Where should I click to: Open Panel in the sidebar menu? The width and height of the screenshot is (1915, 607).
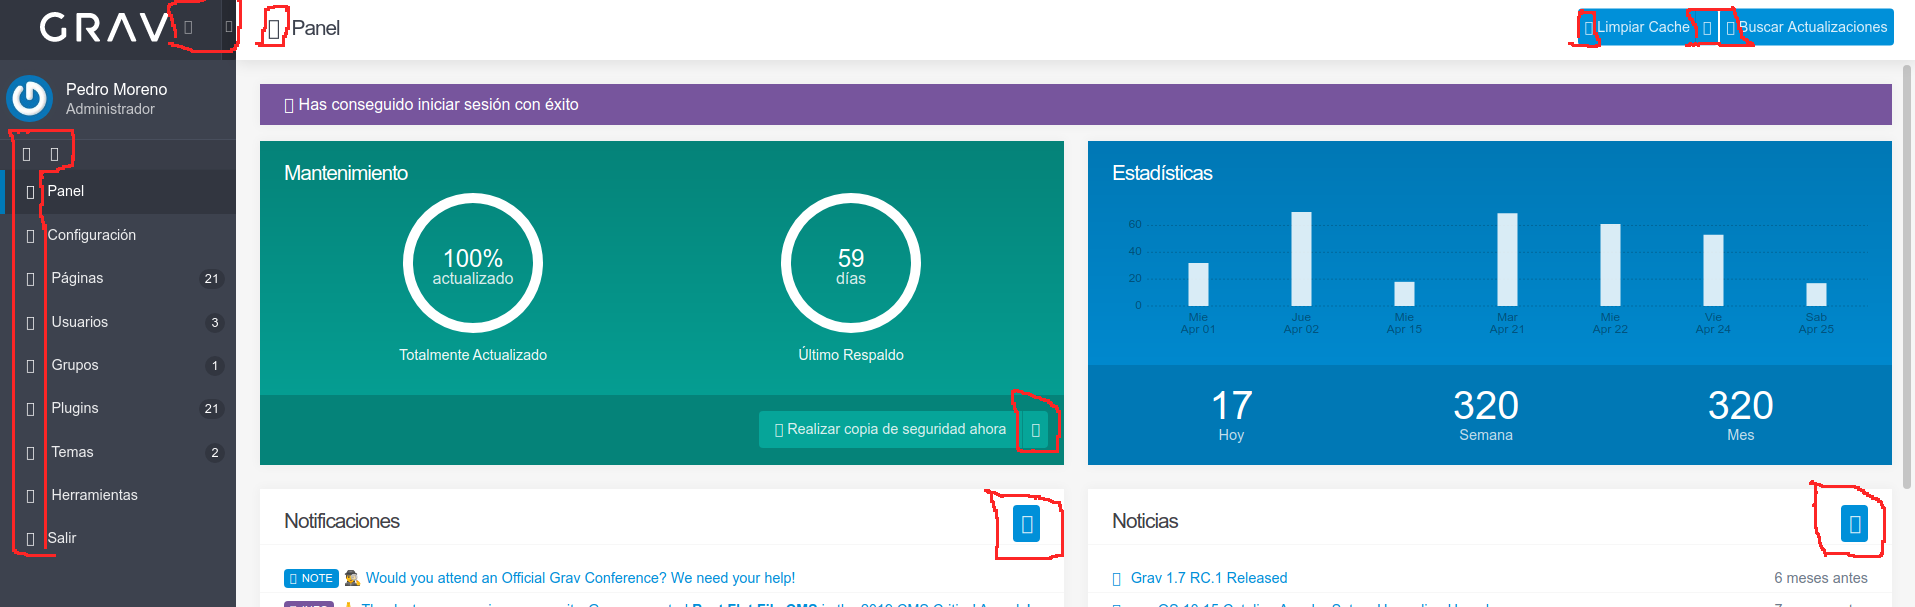[x=118, y=191]
